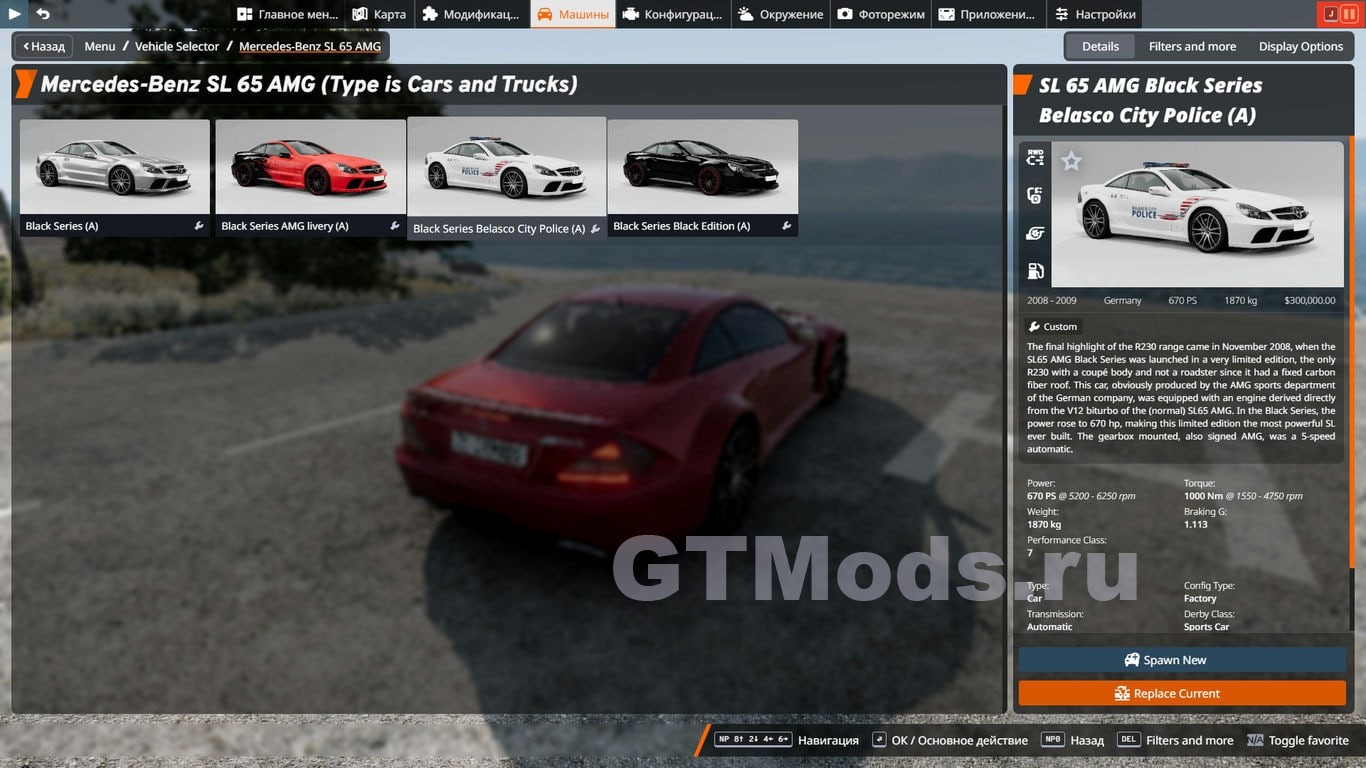
Task: Open the Фоторежим tab
Action: [880, 14]
